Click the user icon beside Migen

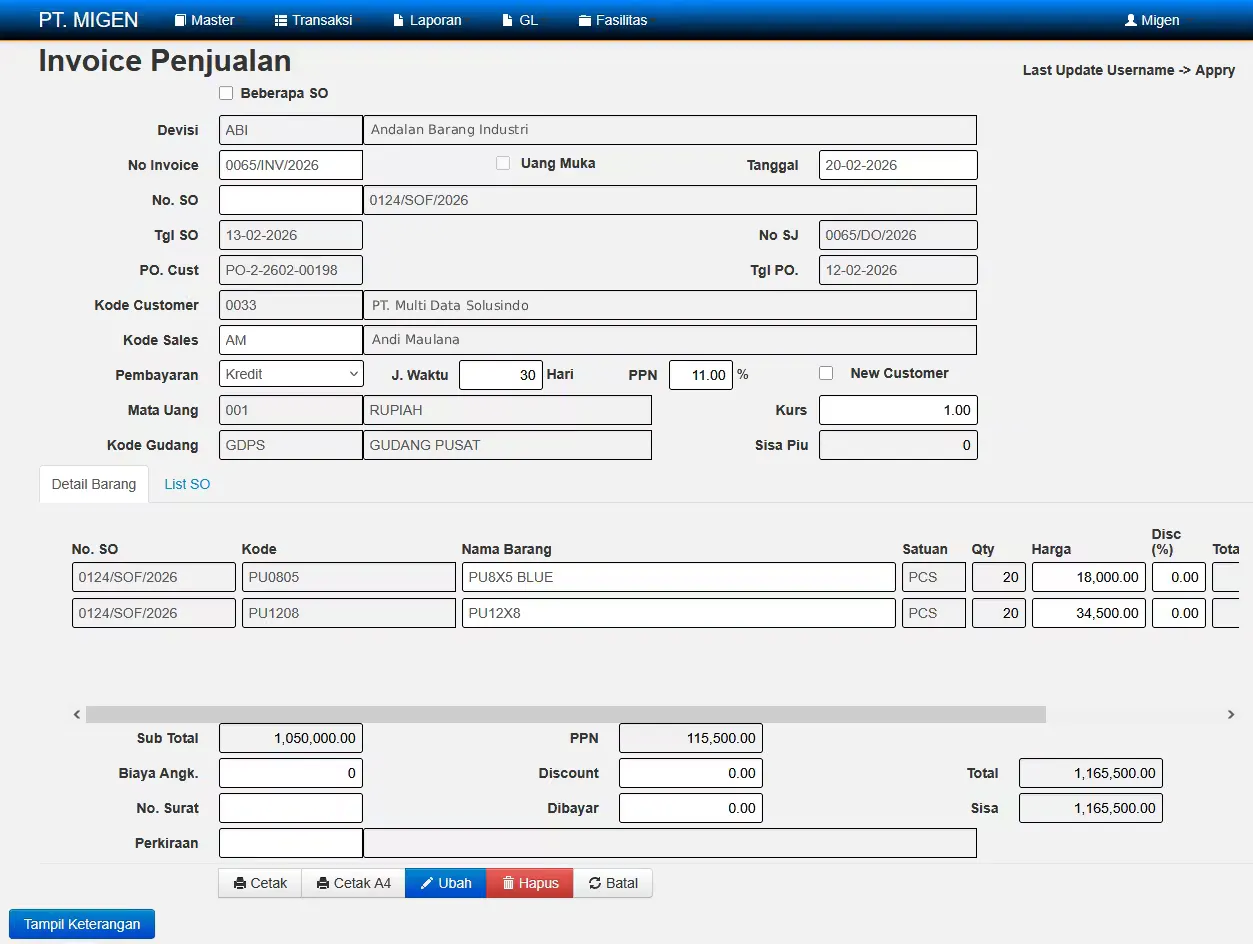[1131, 20]
